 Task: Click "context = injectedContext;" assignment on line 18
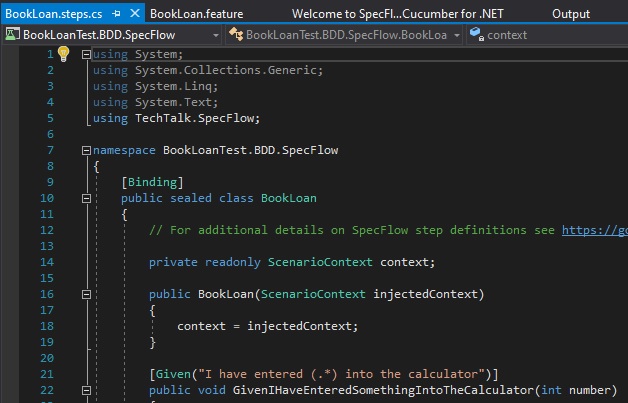(x=268, y=326)
